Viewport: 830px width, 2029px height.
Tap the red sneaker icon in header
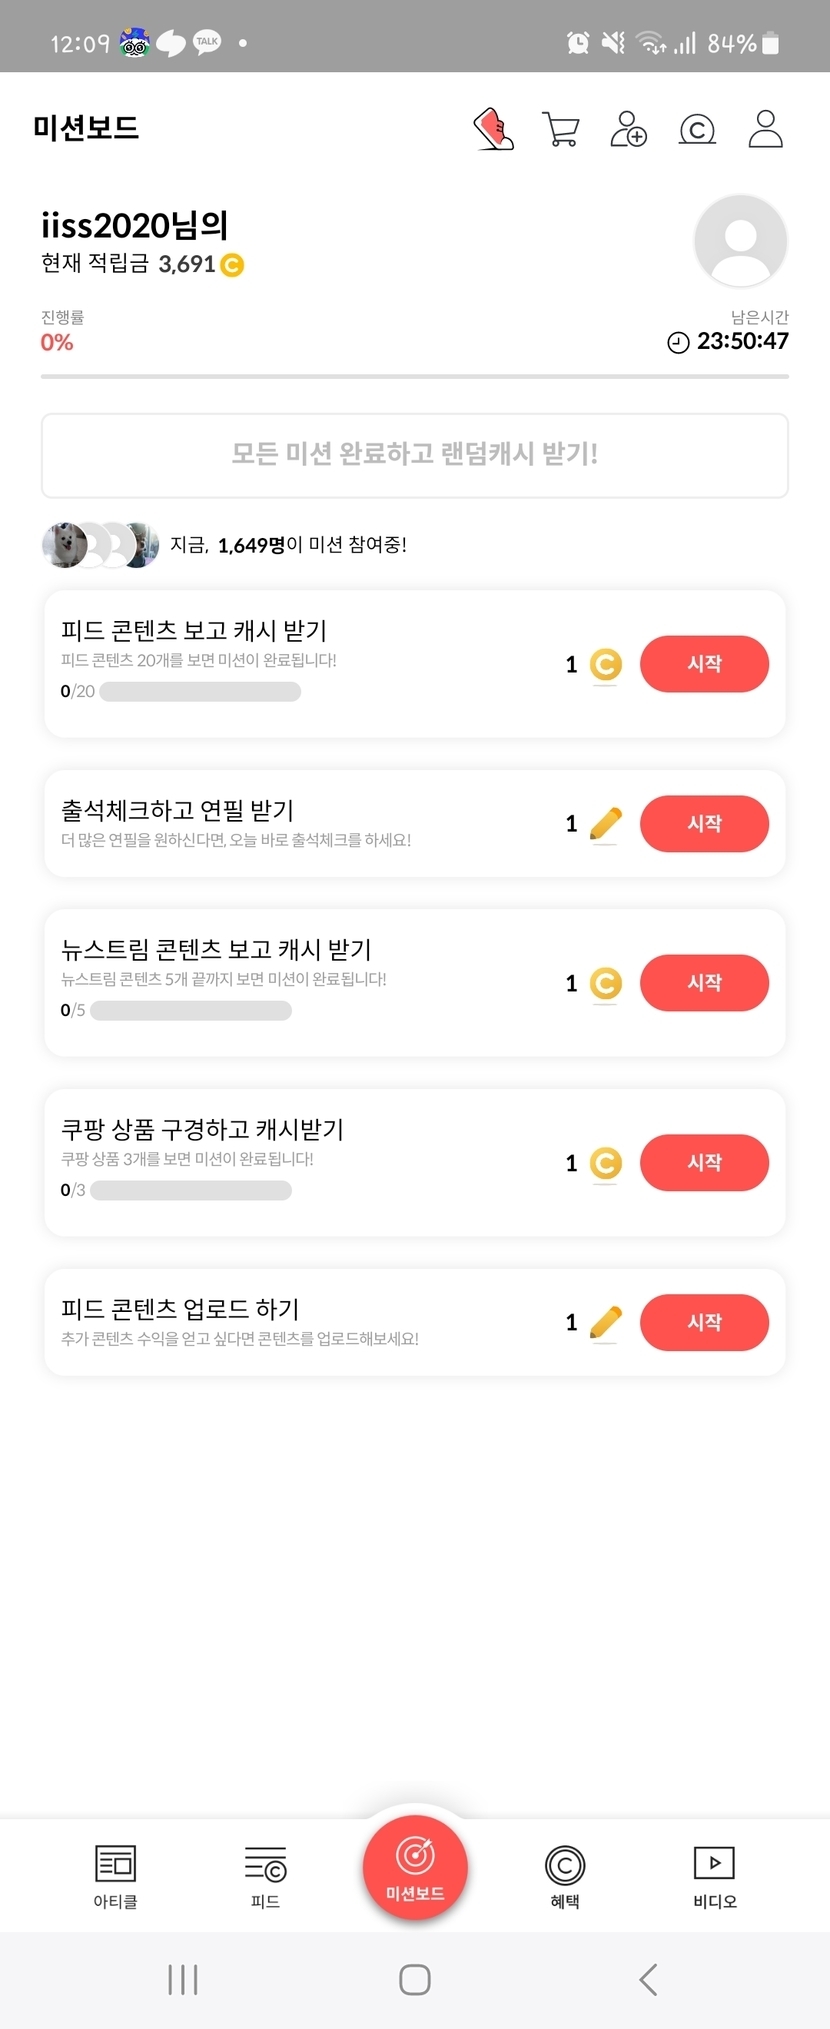coord(493,129)
